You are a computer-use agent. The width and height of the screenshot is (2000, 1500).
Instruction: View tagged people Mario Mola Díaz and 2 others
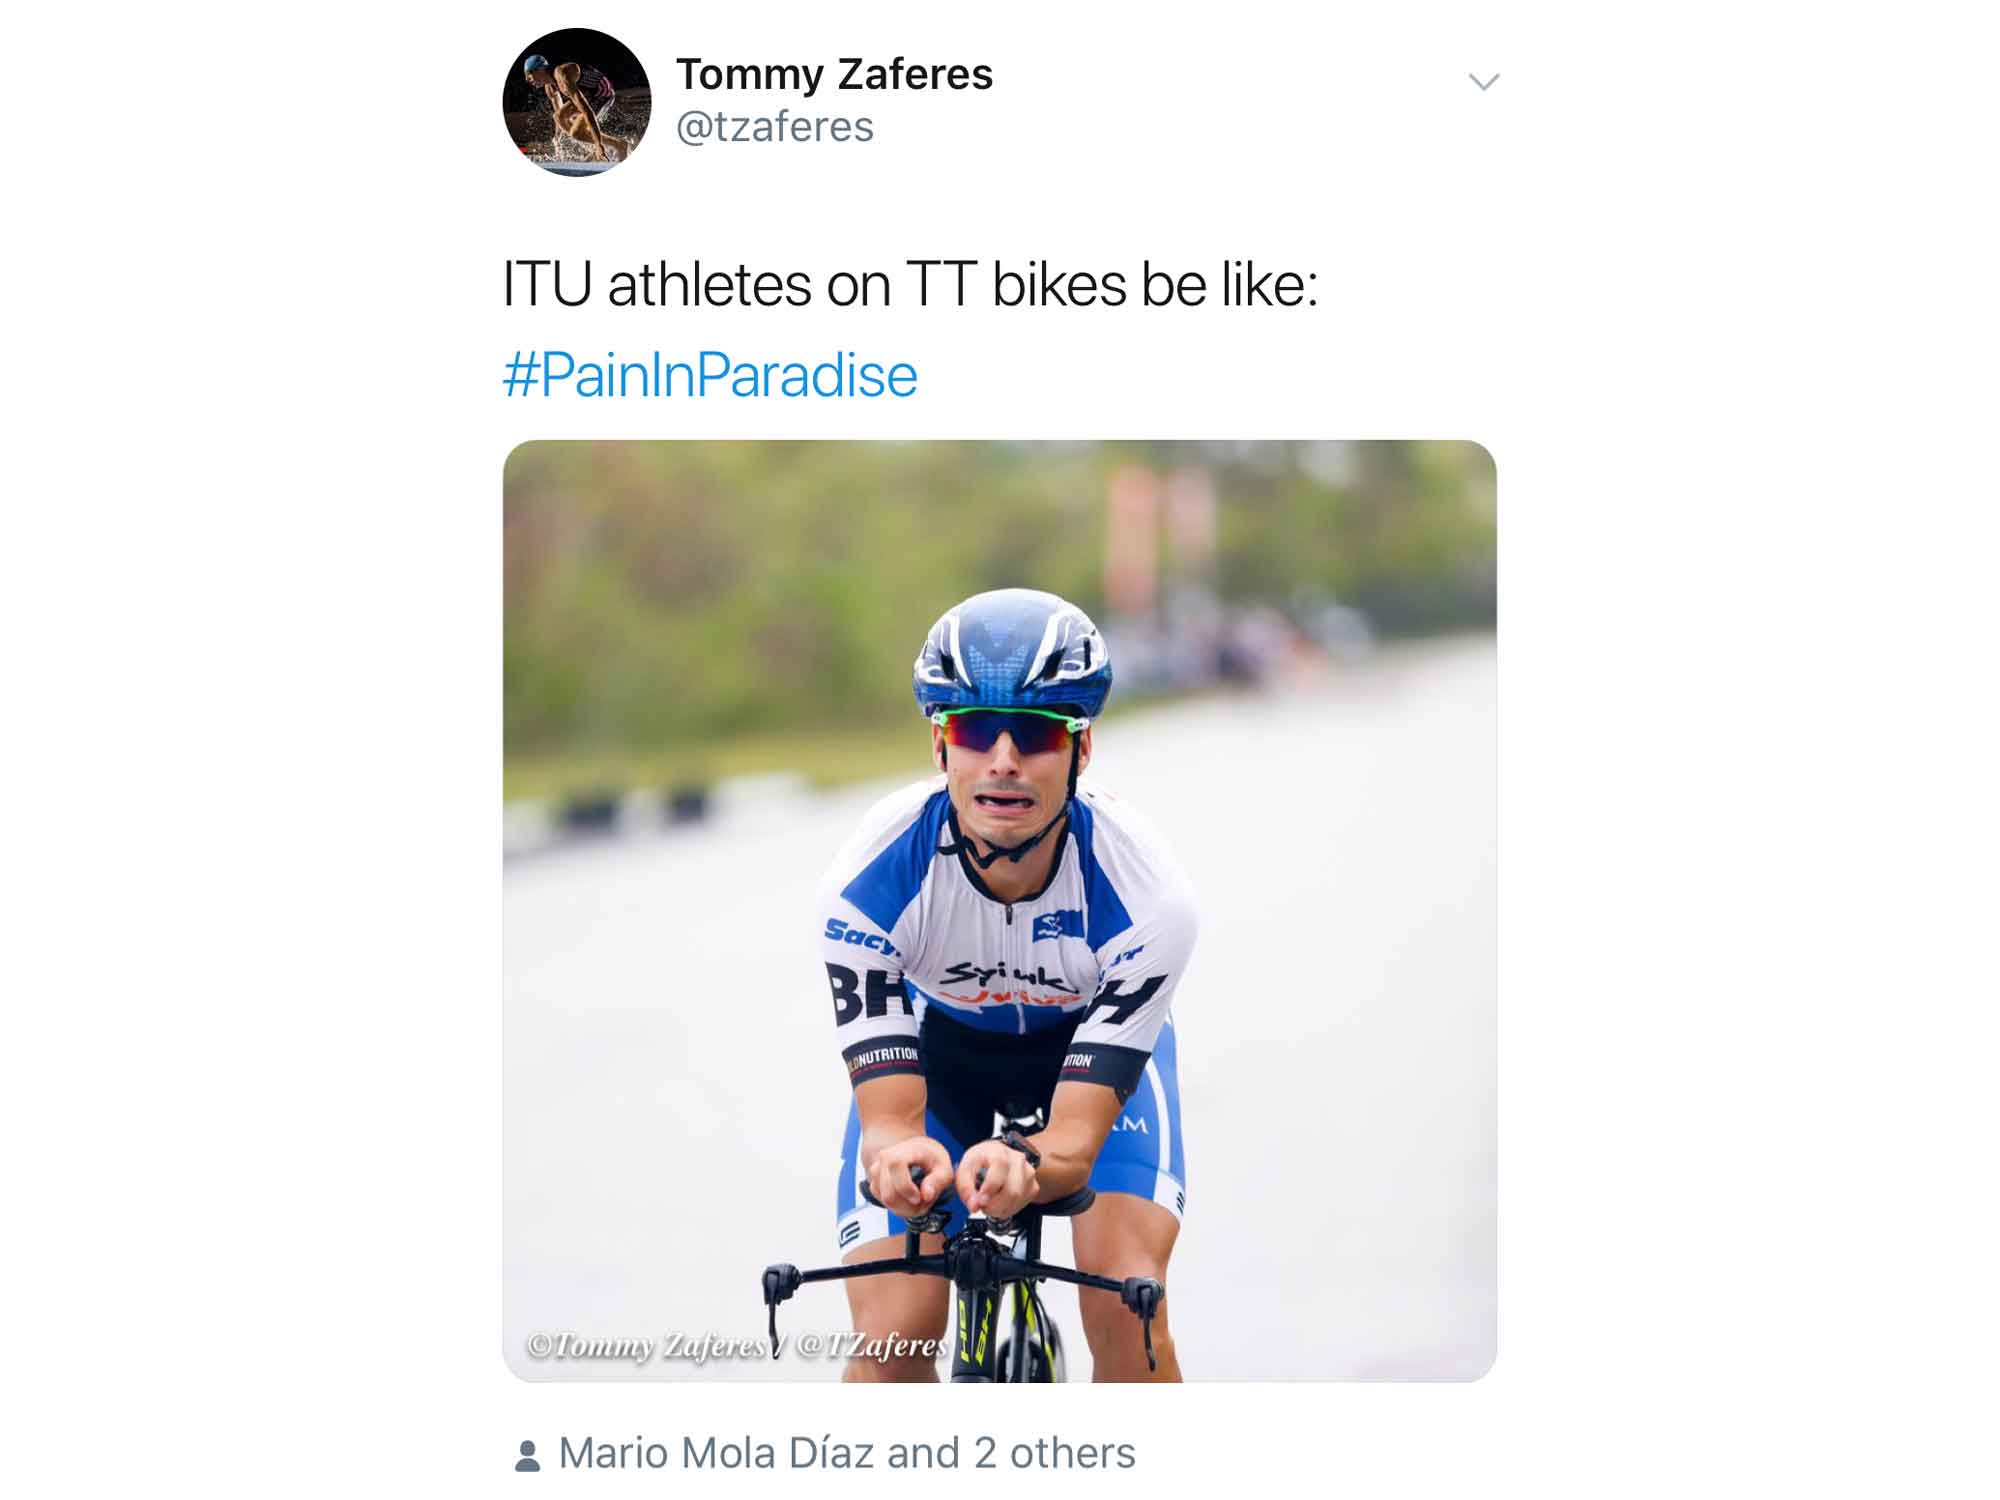[846, 1453]
